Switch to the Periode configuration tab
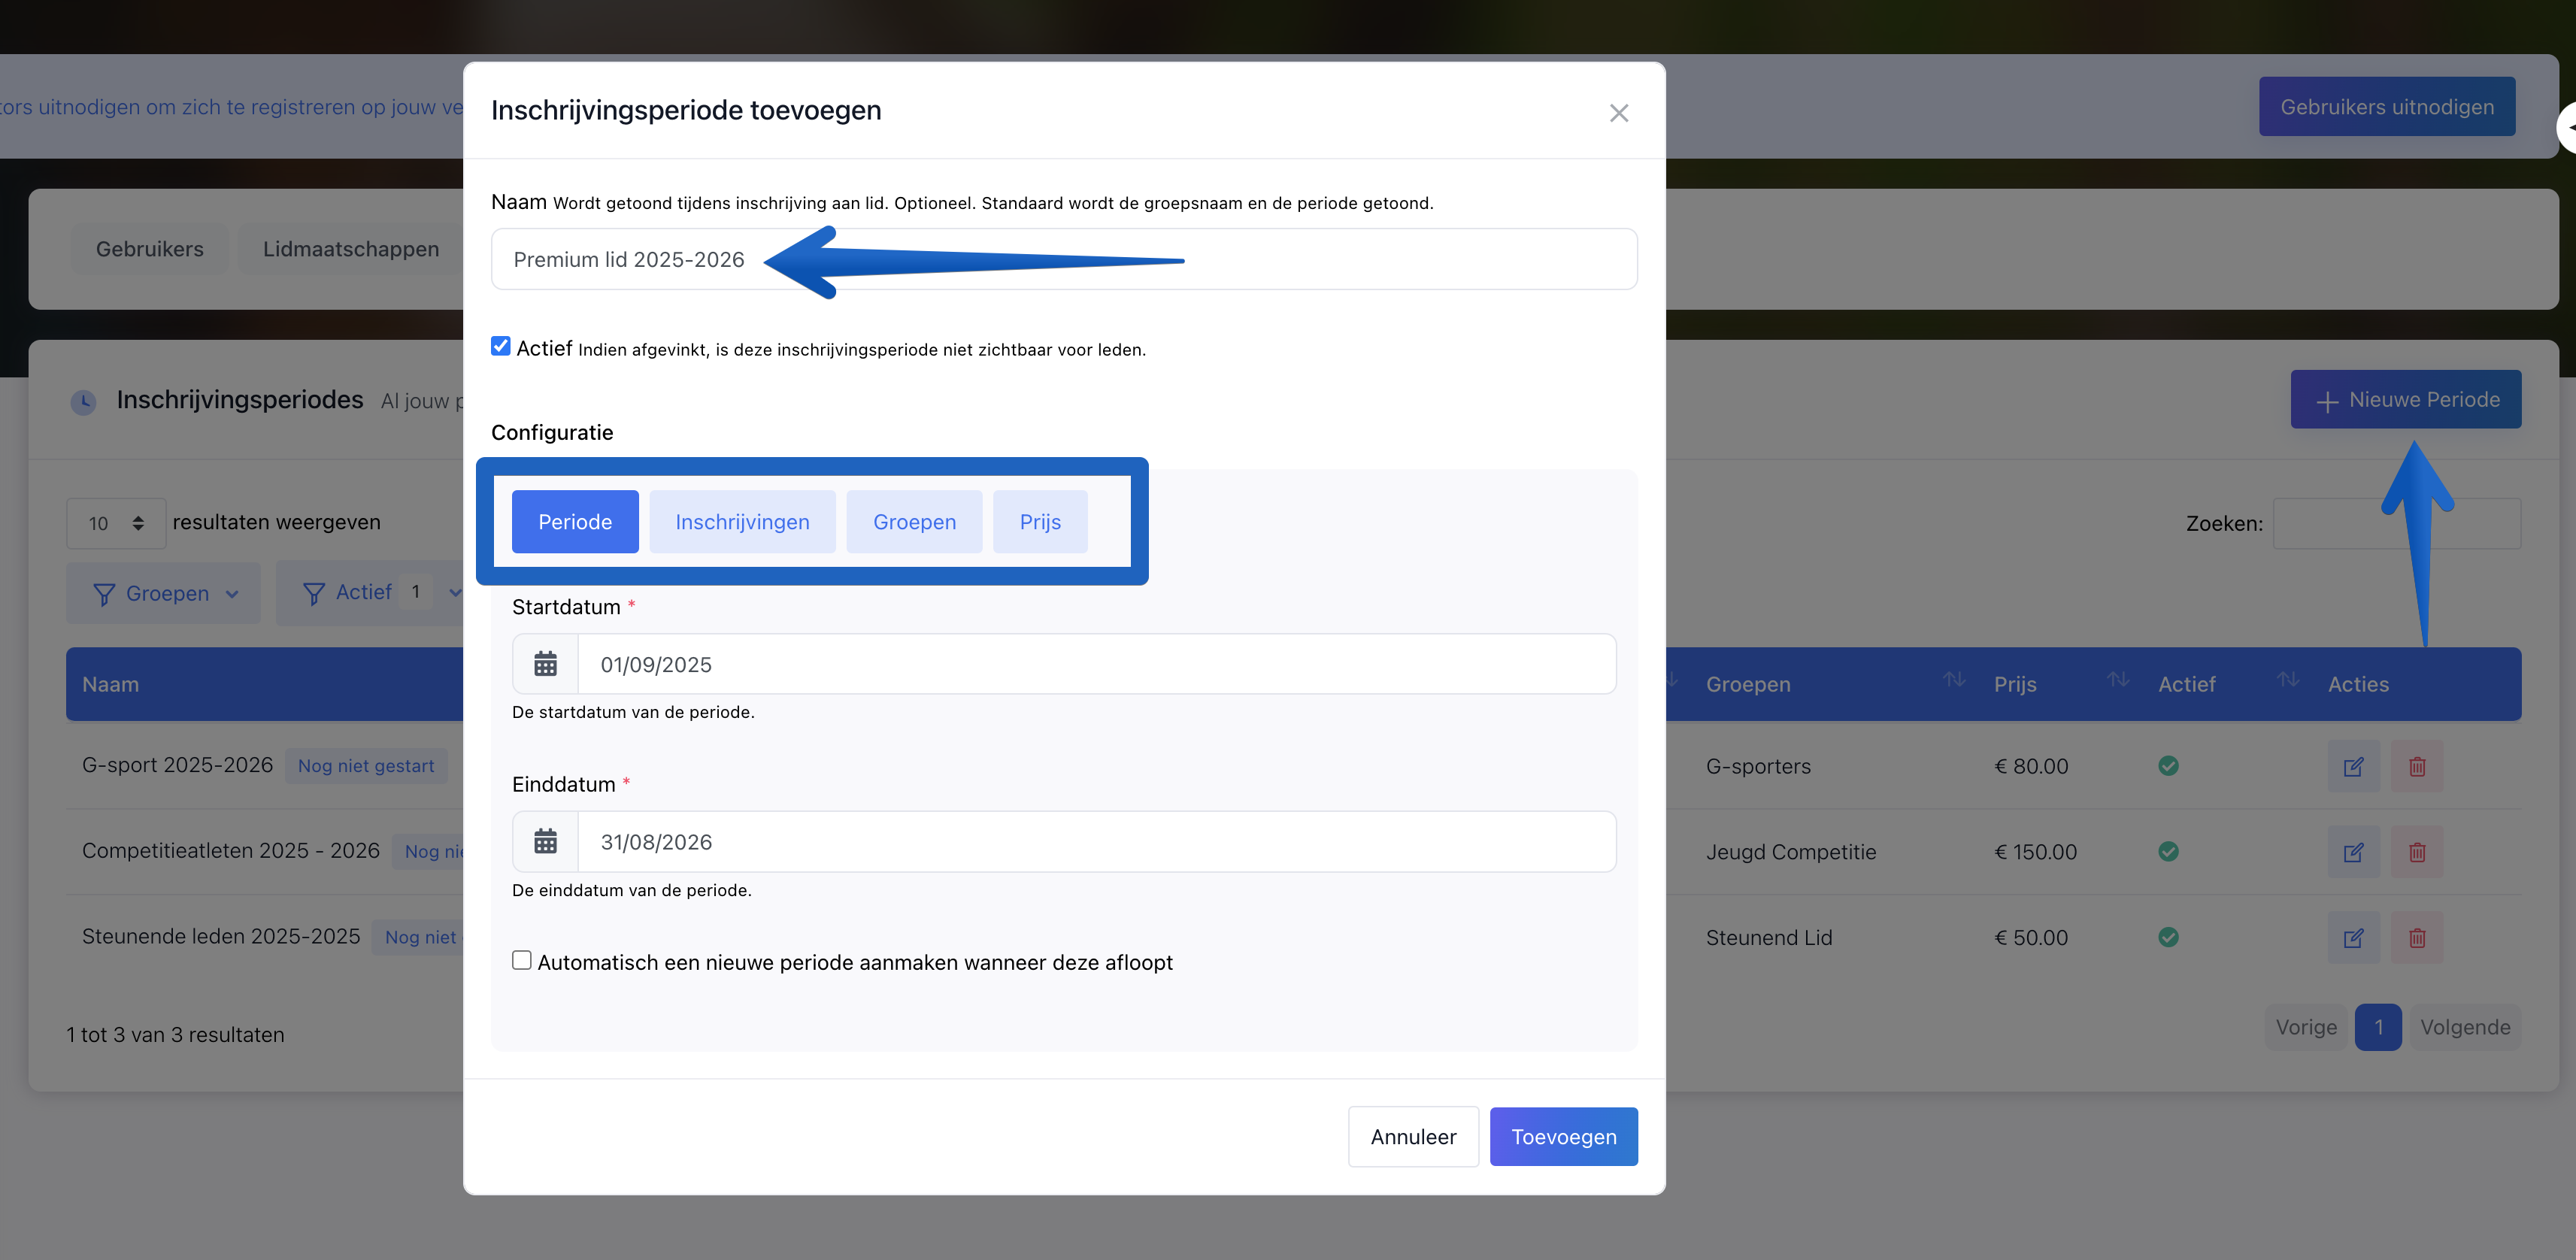 (575, 522)
